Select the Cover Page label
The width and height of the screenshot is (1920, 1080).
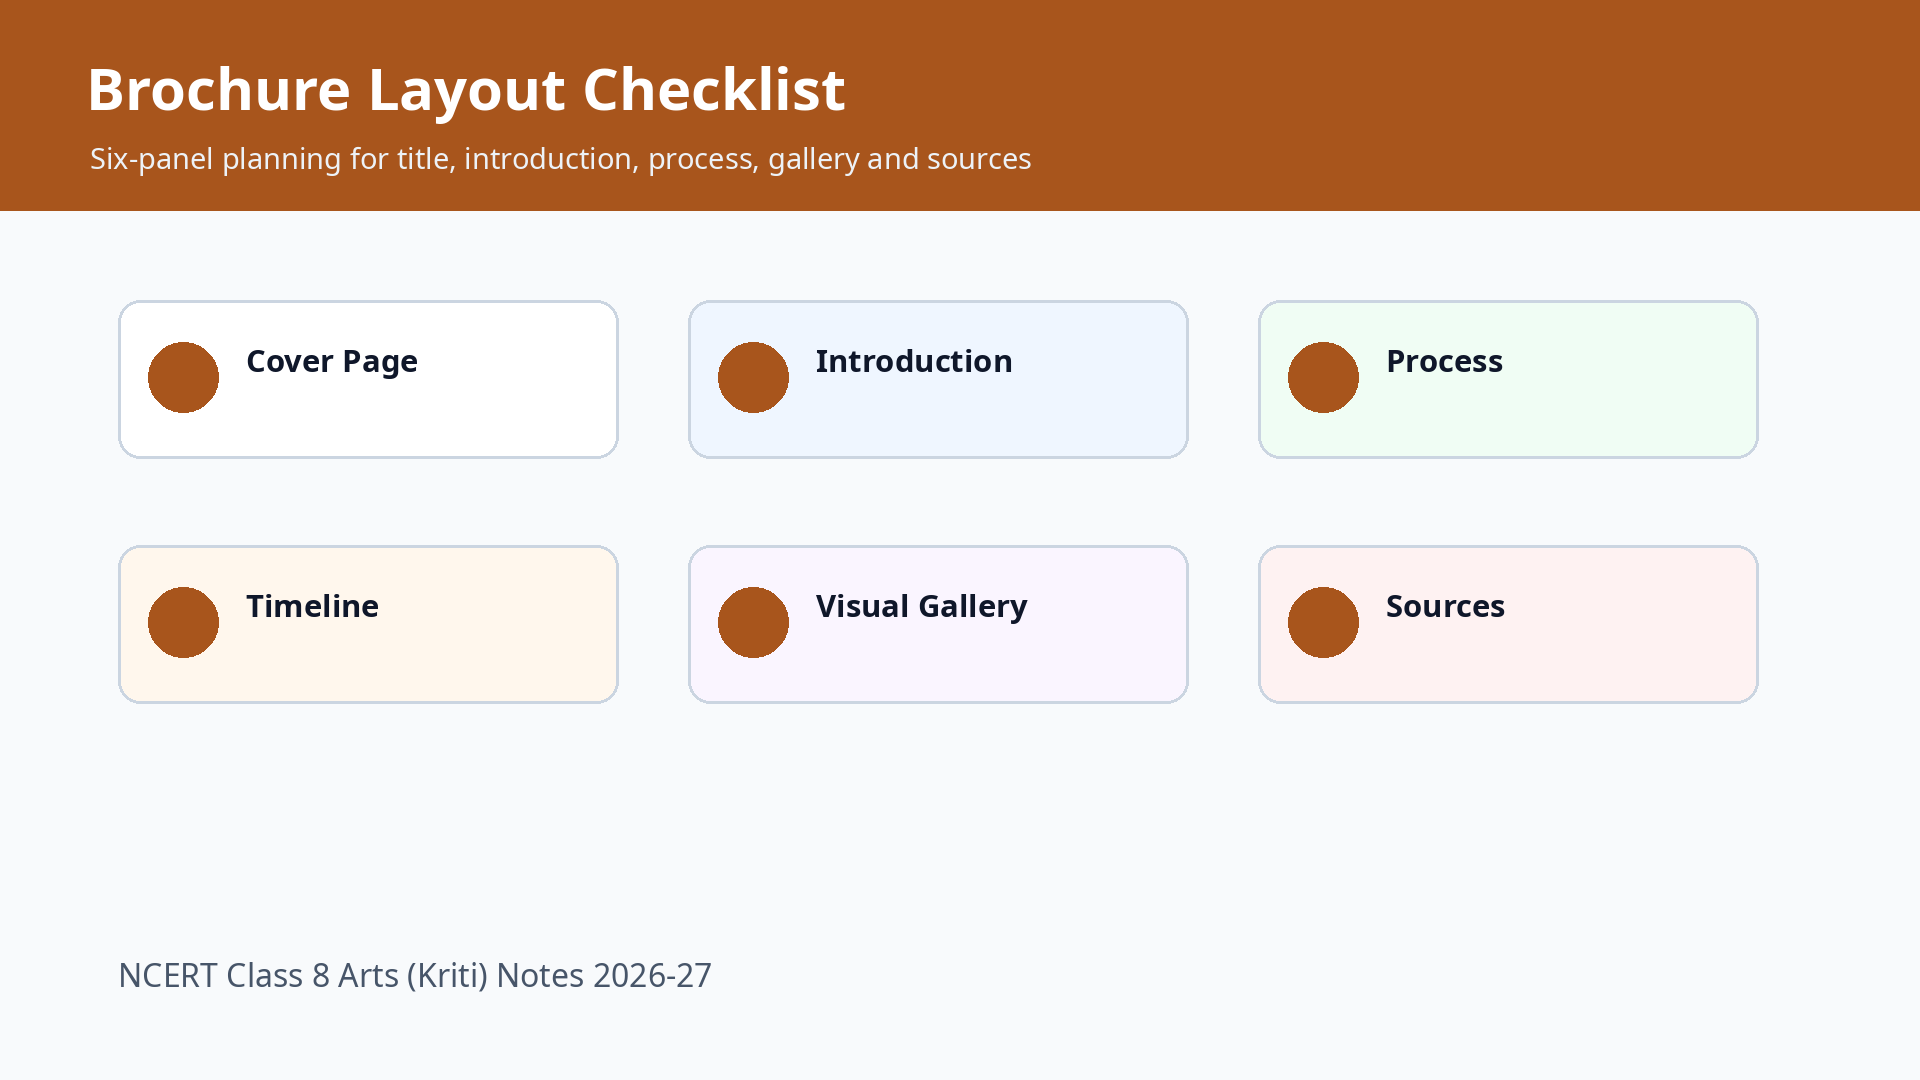332,362
